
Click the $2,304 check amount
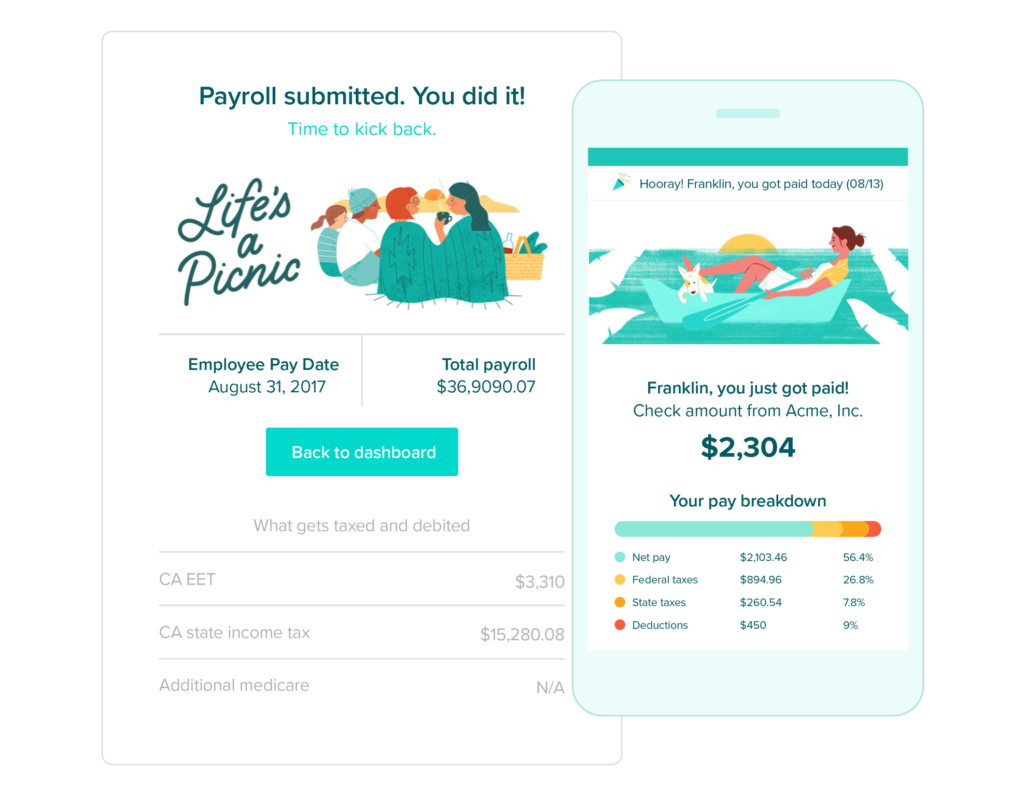(x=748, y=447)
